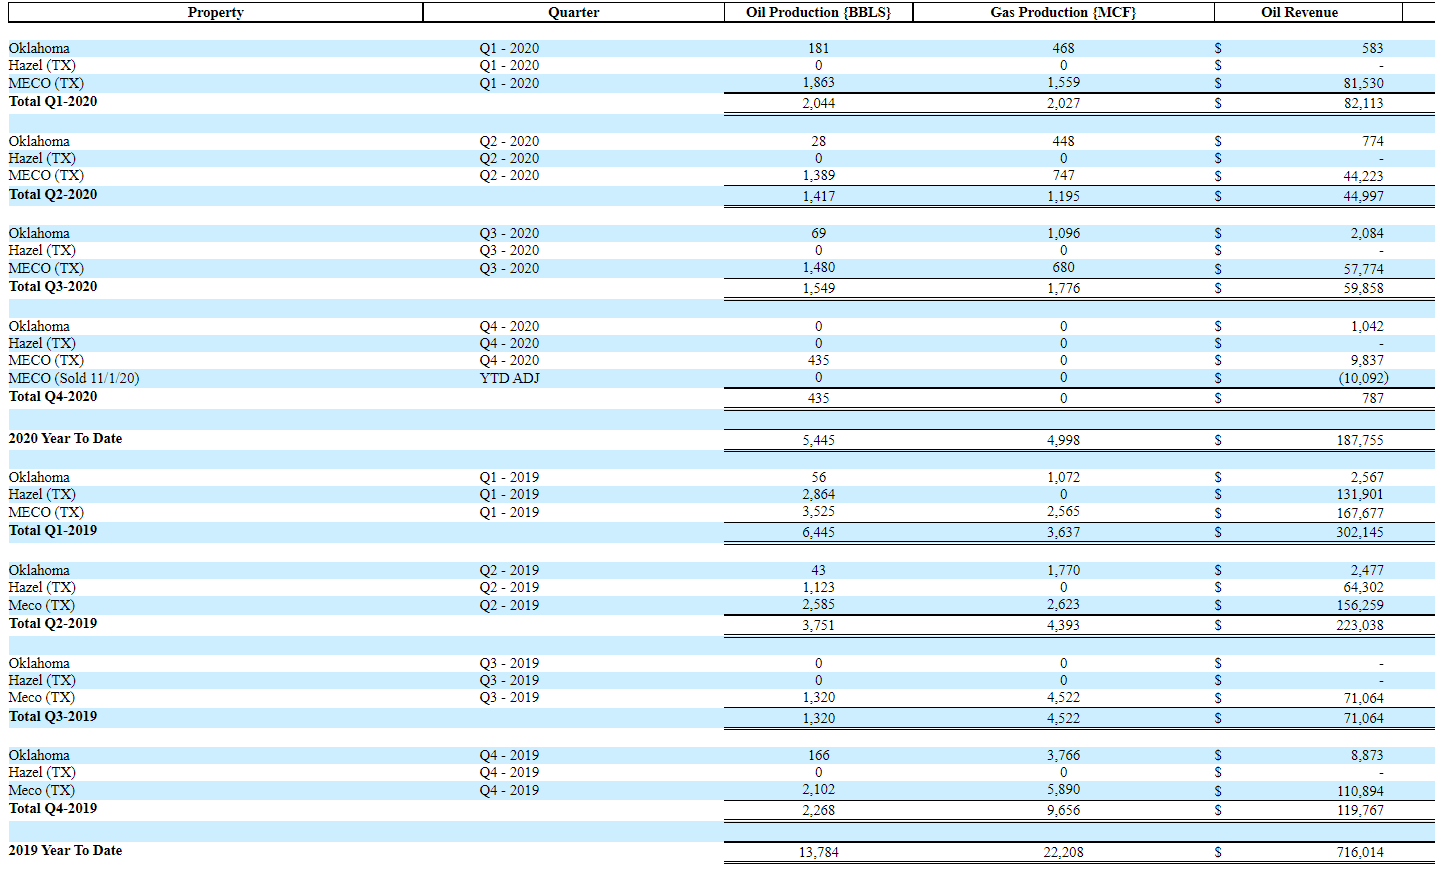Image resolution: width=1435 pixels, height=871 pixels.
Task: Select the 22,208 gas production total
Action: [1063, 852]
